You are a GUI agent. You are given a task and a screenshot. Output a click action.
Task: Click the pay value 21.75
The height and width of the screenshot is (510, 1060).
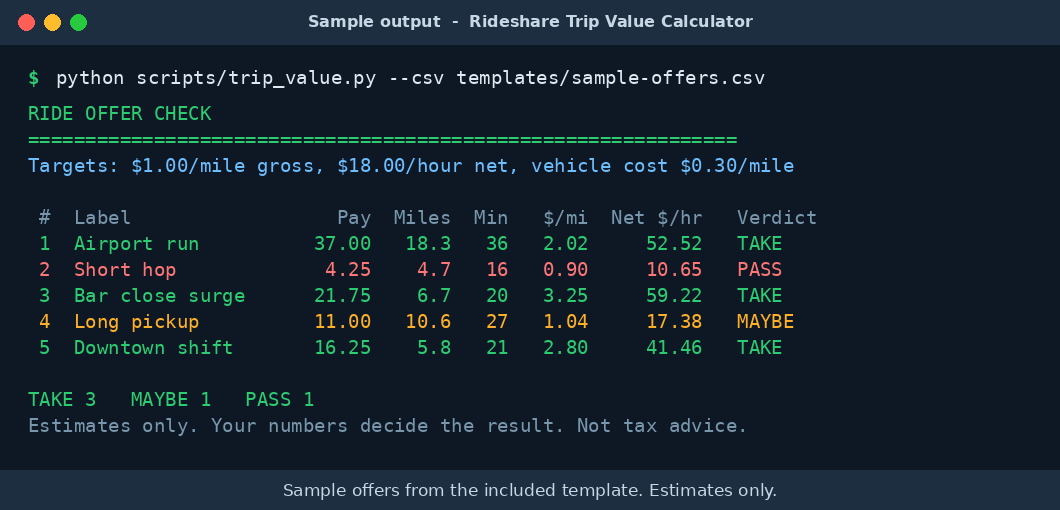click(x=343, y=296)
